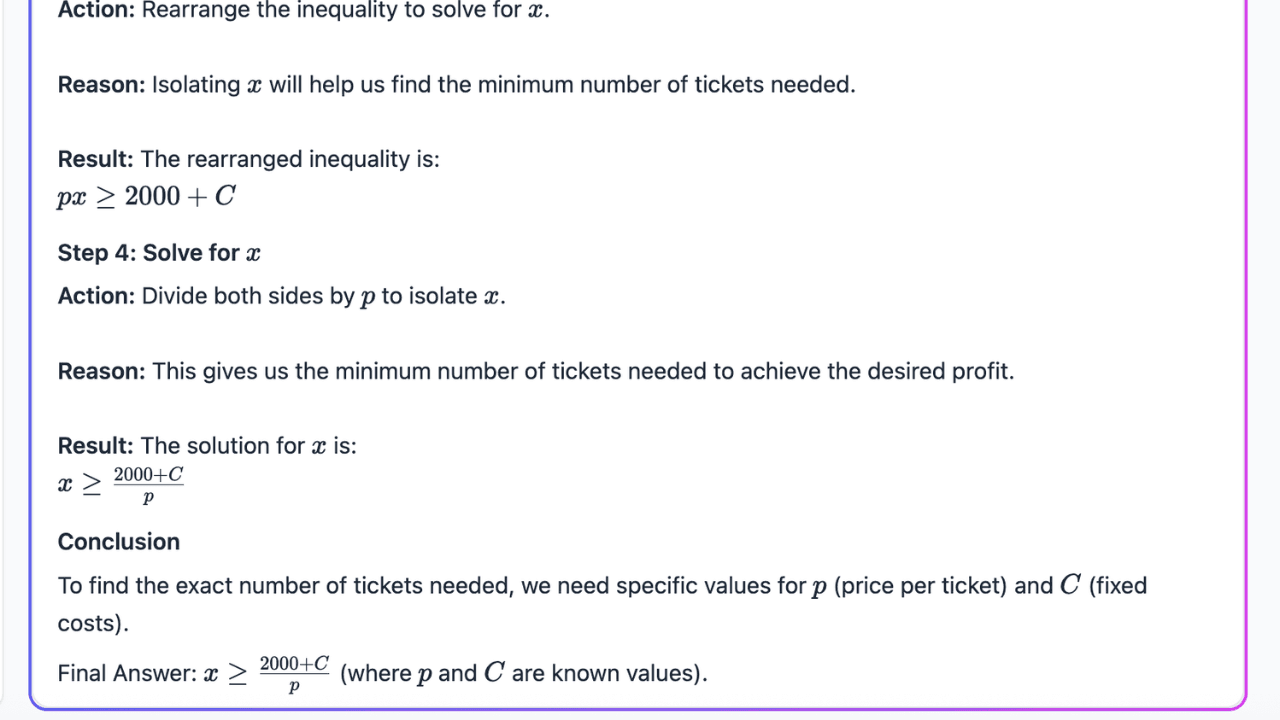This screenshot has height=720, width=1280.
Task: Click the "This gives us the minimum number" sentence
Action: 583,371
